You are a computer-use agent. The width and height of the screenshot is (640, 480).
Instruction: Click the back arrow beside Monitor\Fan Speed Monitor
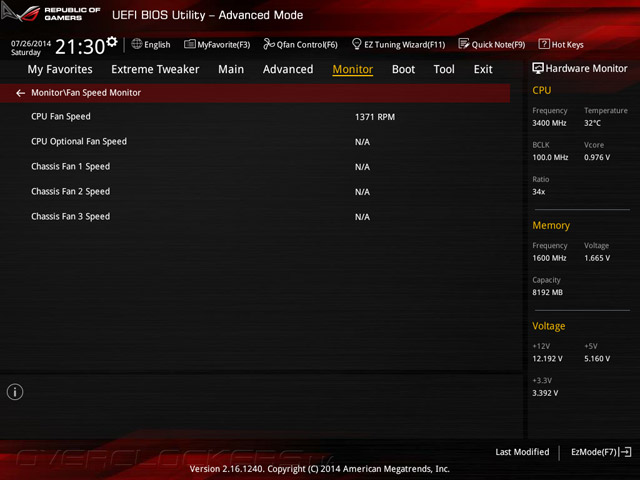pos(20,93)
